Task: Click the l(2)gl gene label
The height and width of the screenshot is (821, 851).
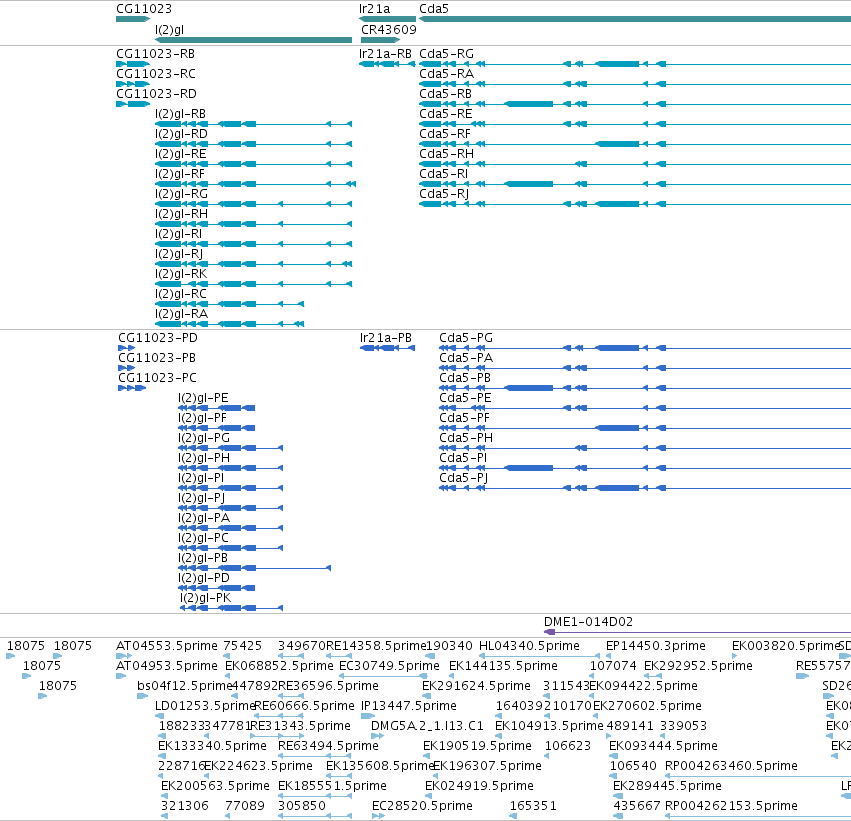Action: pyautogui.click(x=169, y=30)
